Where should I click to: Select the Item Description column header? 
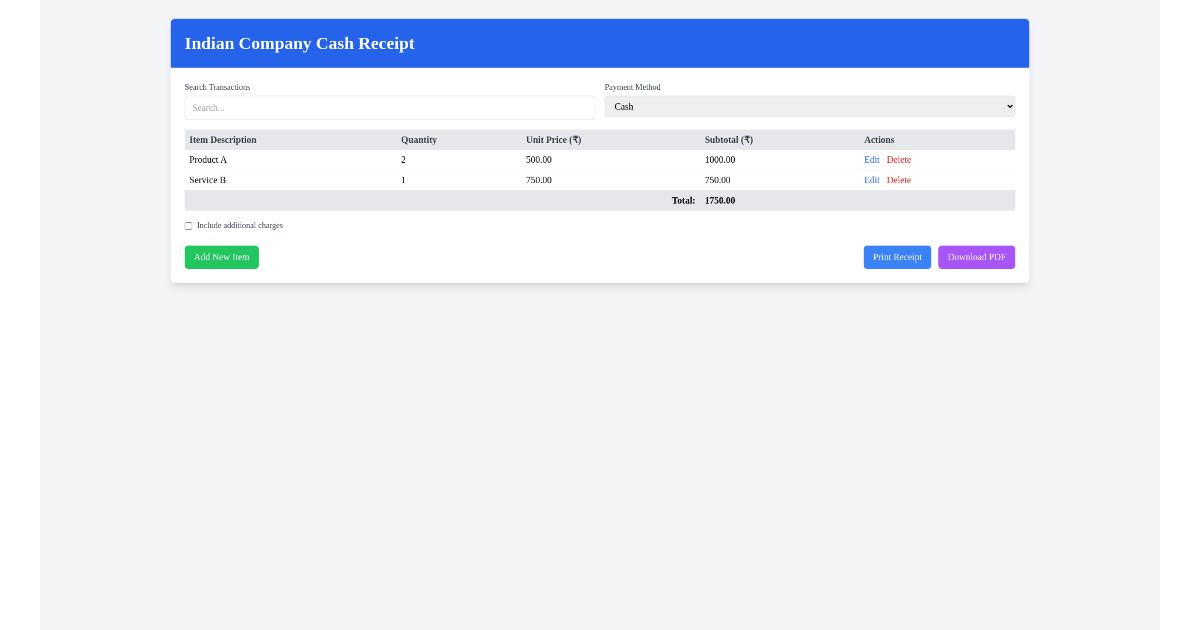pos(222,140)
